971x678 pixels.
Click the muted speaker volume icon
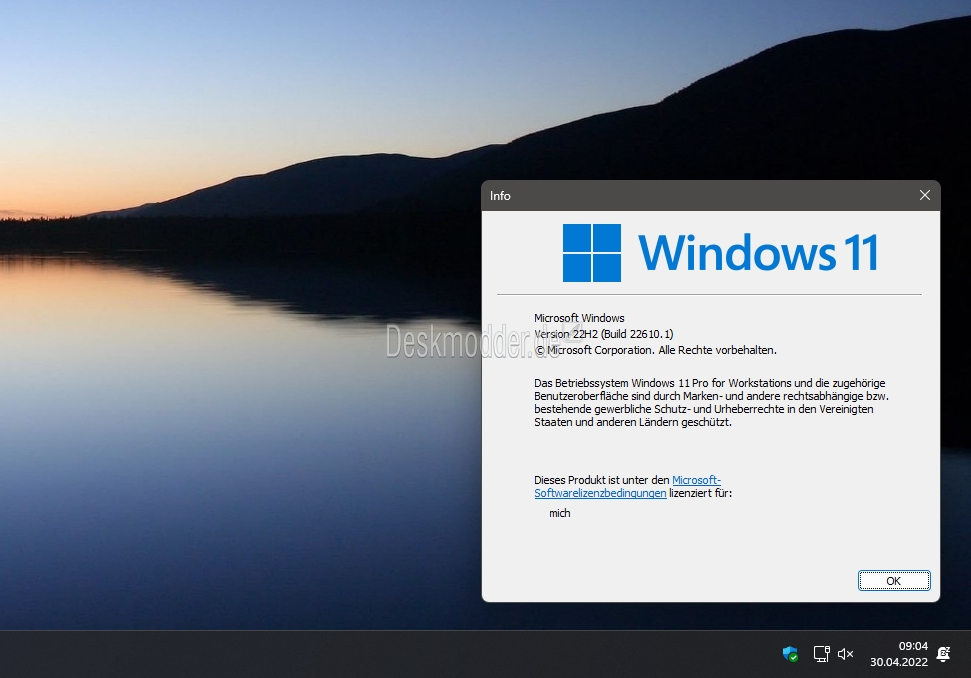(845, 654)
